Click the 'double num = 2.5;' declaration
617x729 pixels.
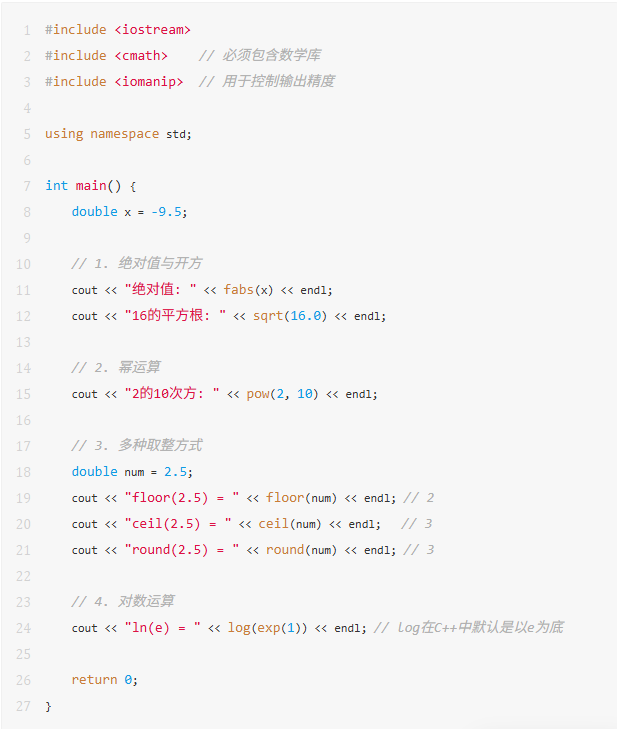[x=132, y=472]
